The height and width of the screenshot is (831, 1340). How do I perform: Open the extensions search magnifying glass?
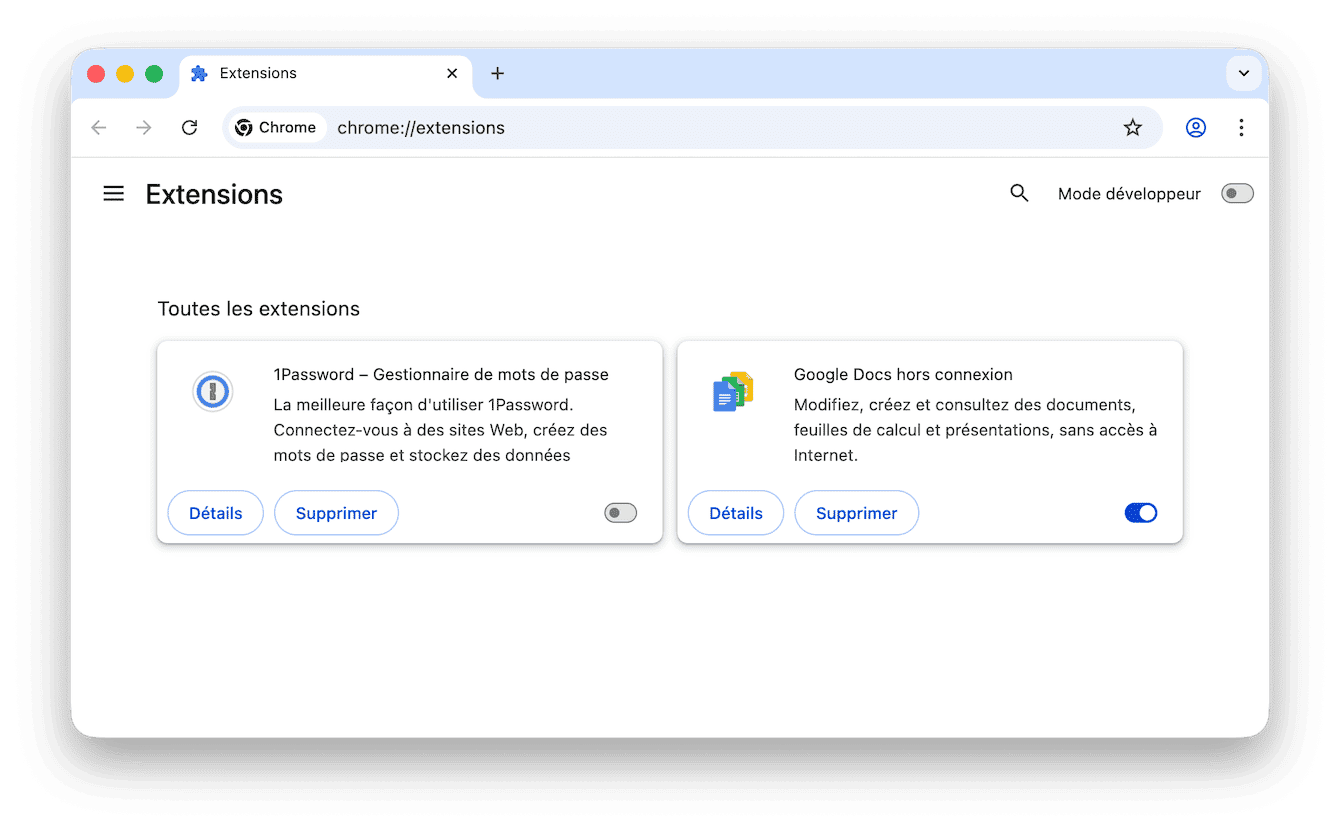[1019, 193]
